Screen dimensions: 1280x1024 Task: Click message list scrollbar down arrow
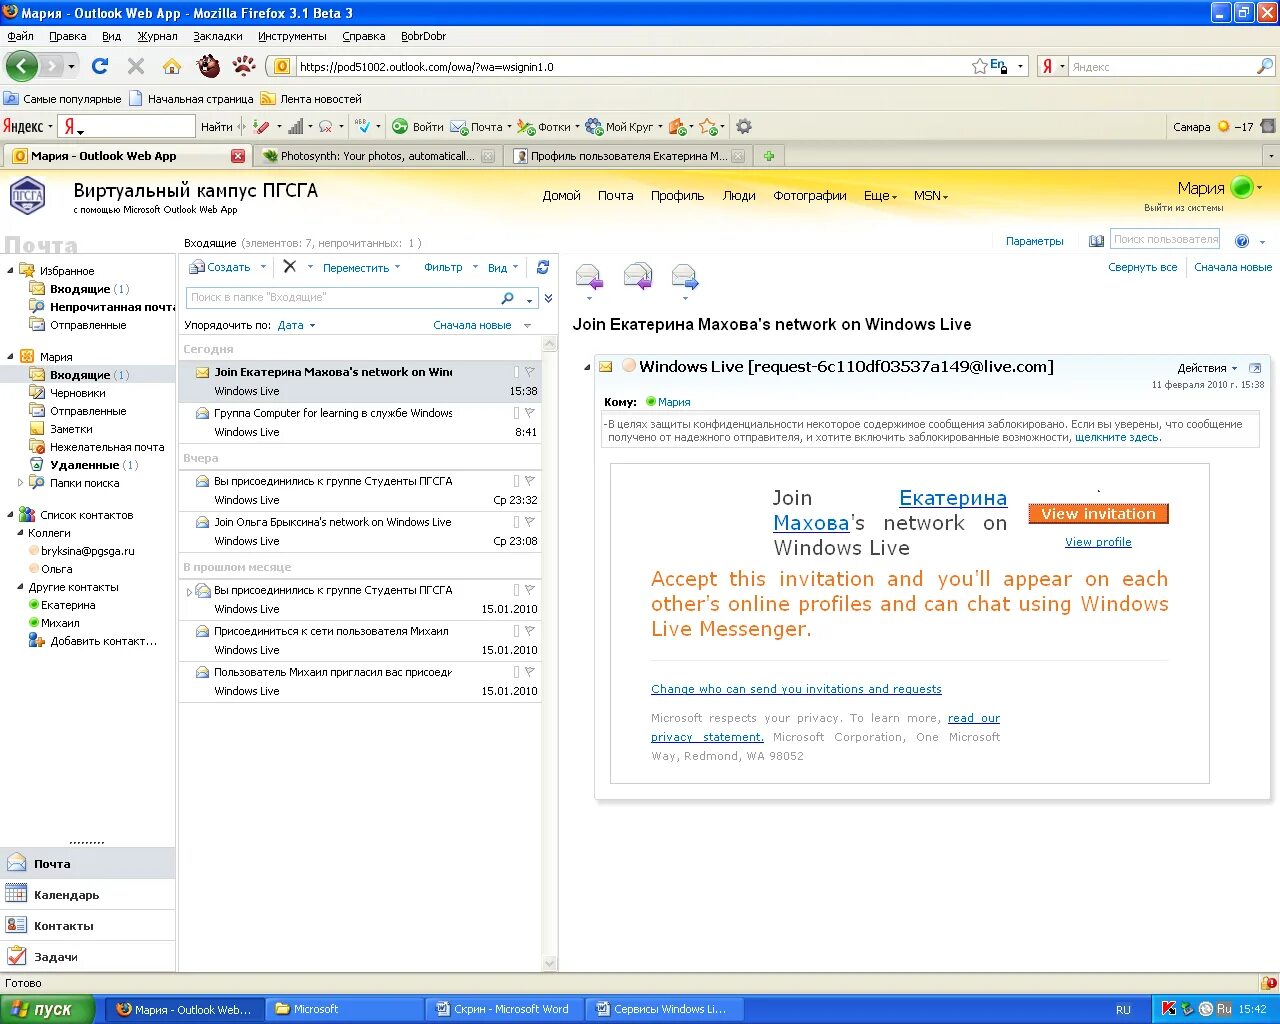tap(550, 964)
